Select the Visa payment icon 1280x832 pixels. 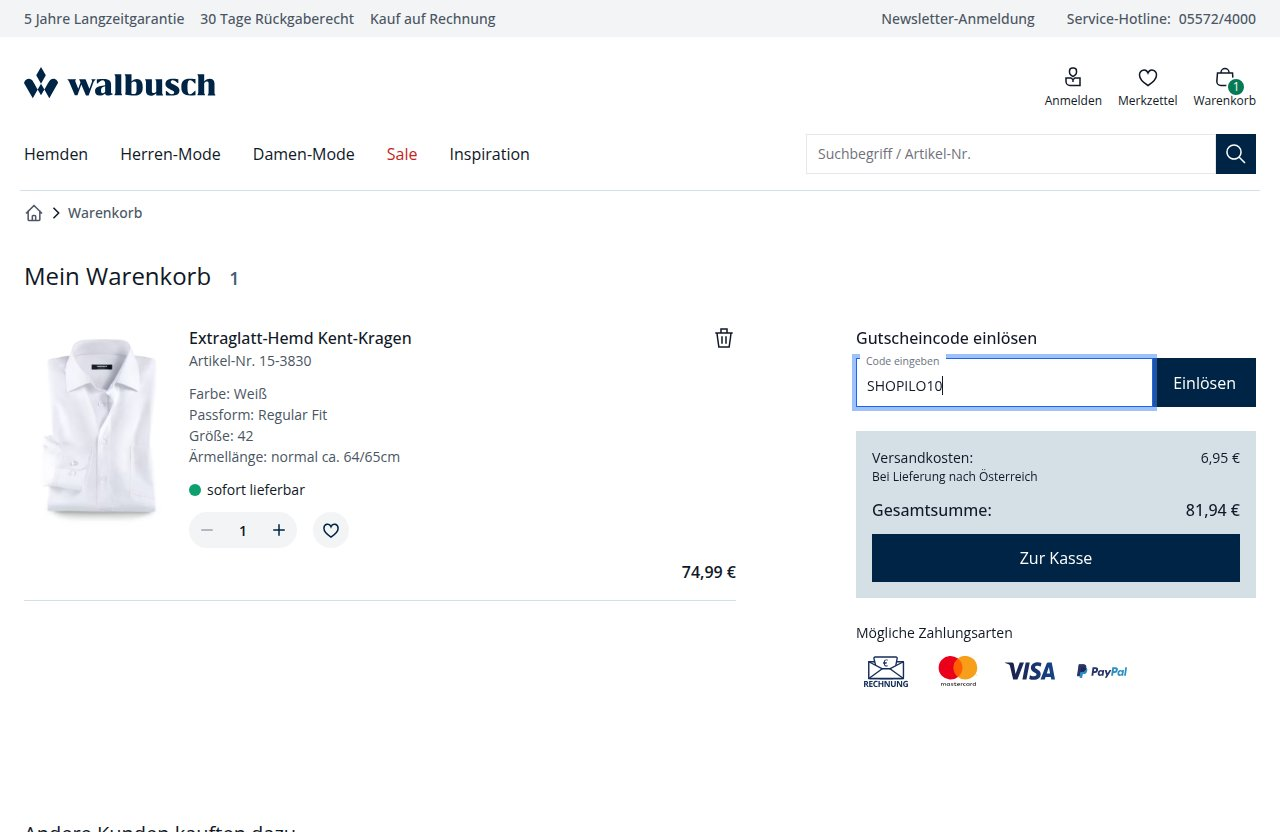pyautogui.click(x=1030, y=671)
